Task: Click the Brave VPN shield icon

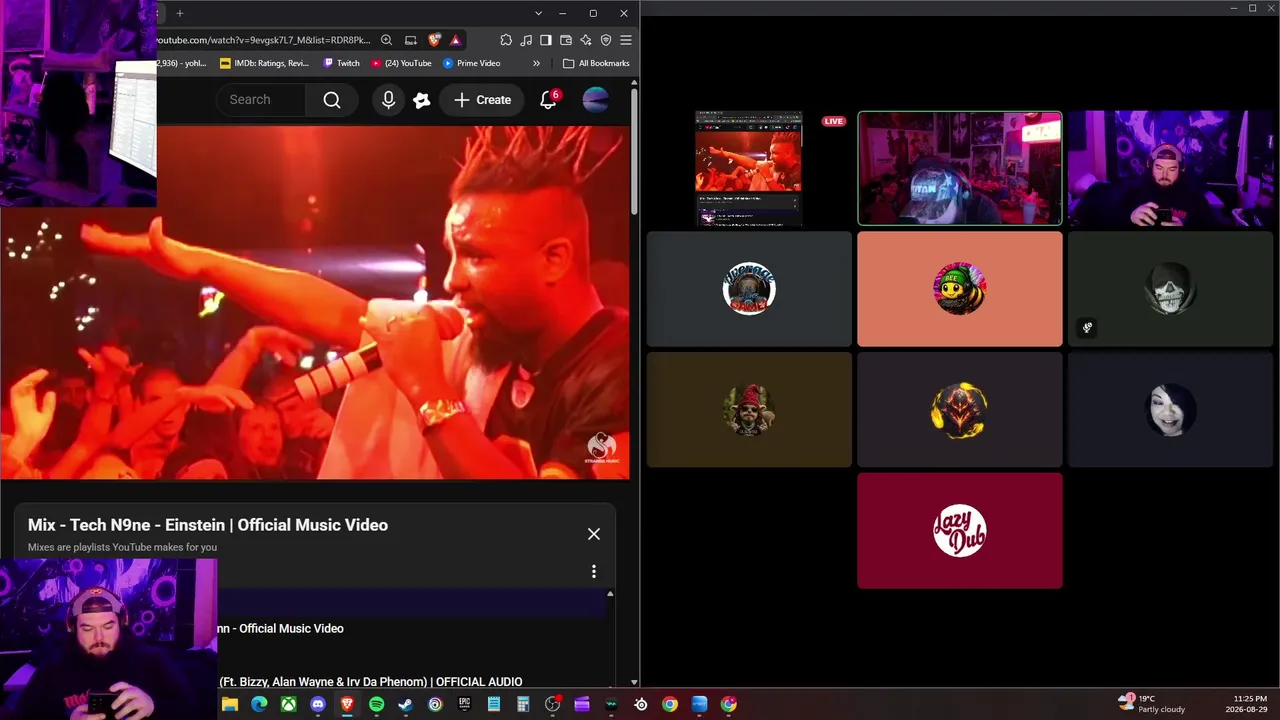Action: pyautogui.click(x=606, y=40)
